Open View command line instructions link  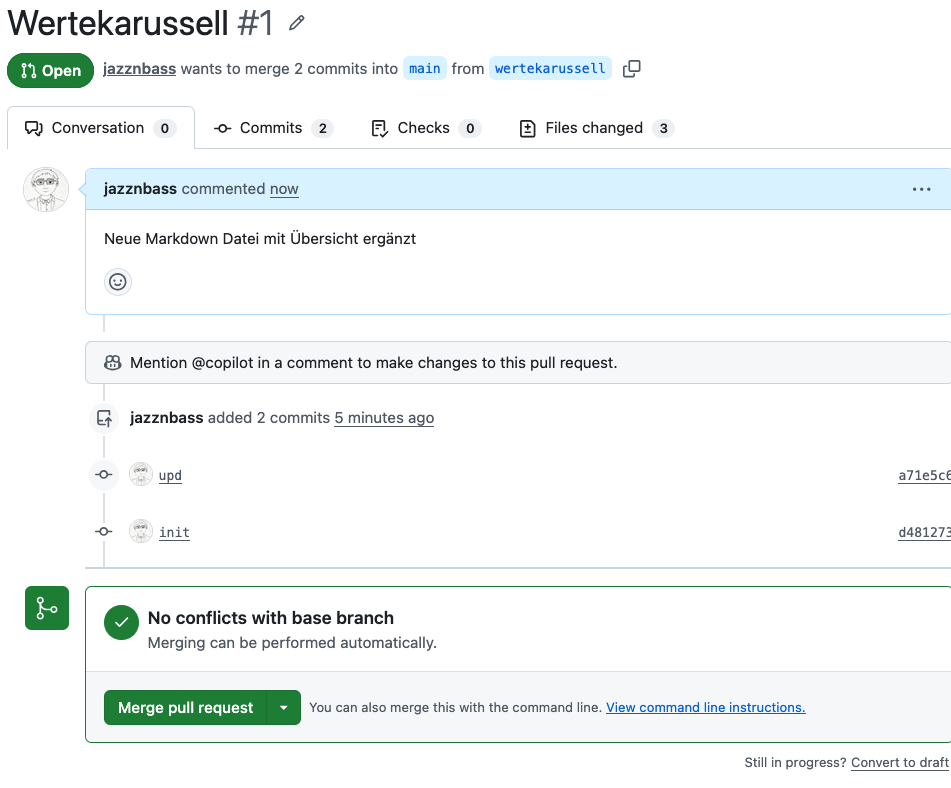point(705,708)
